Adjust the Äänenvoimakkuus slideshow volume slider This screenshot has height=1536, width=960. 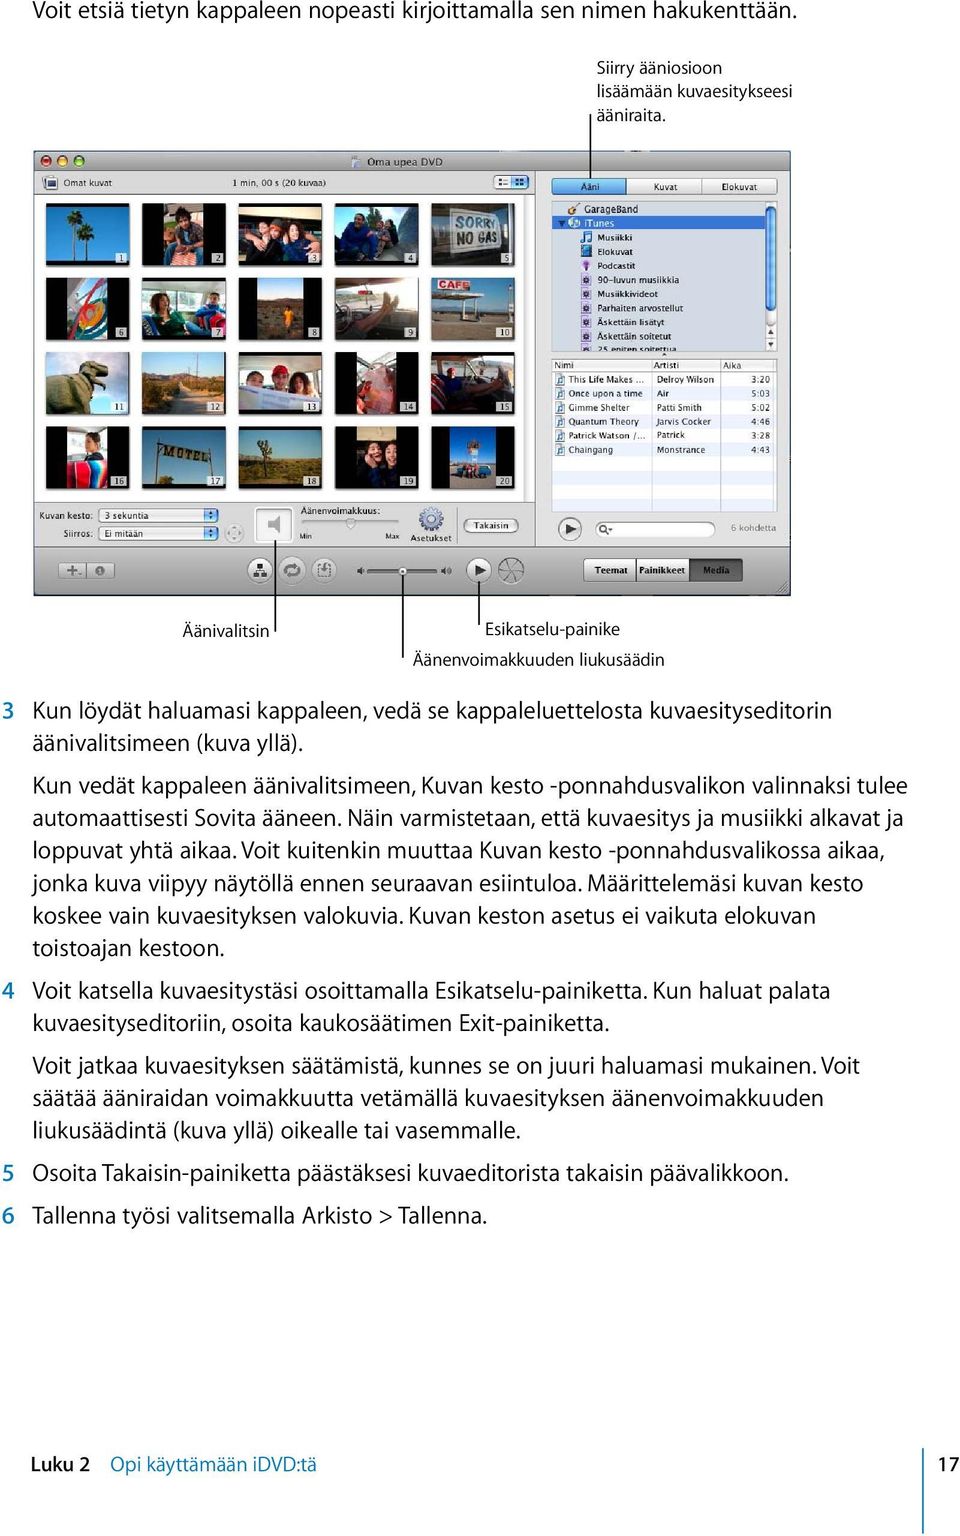coord(350,524)
